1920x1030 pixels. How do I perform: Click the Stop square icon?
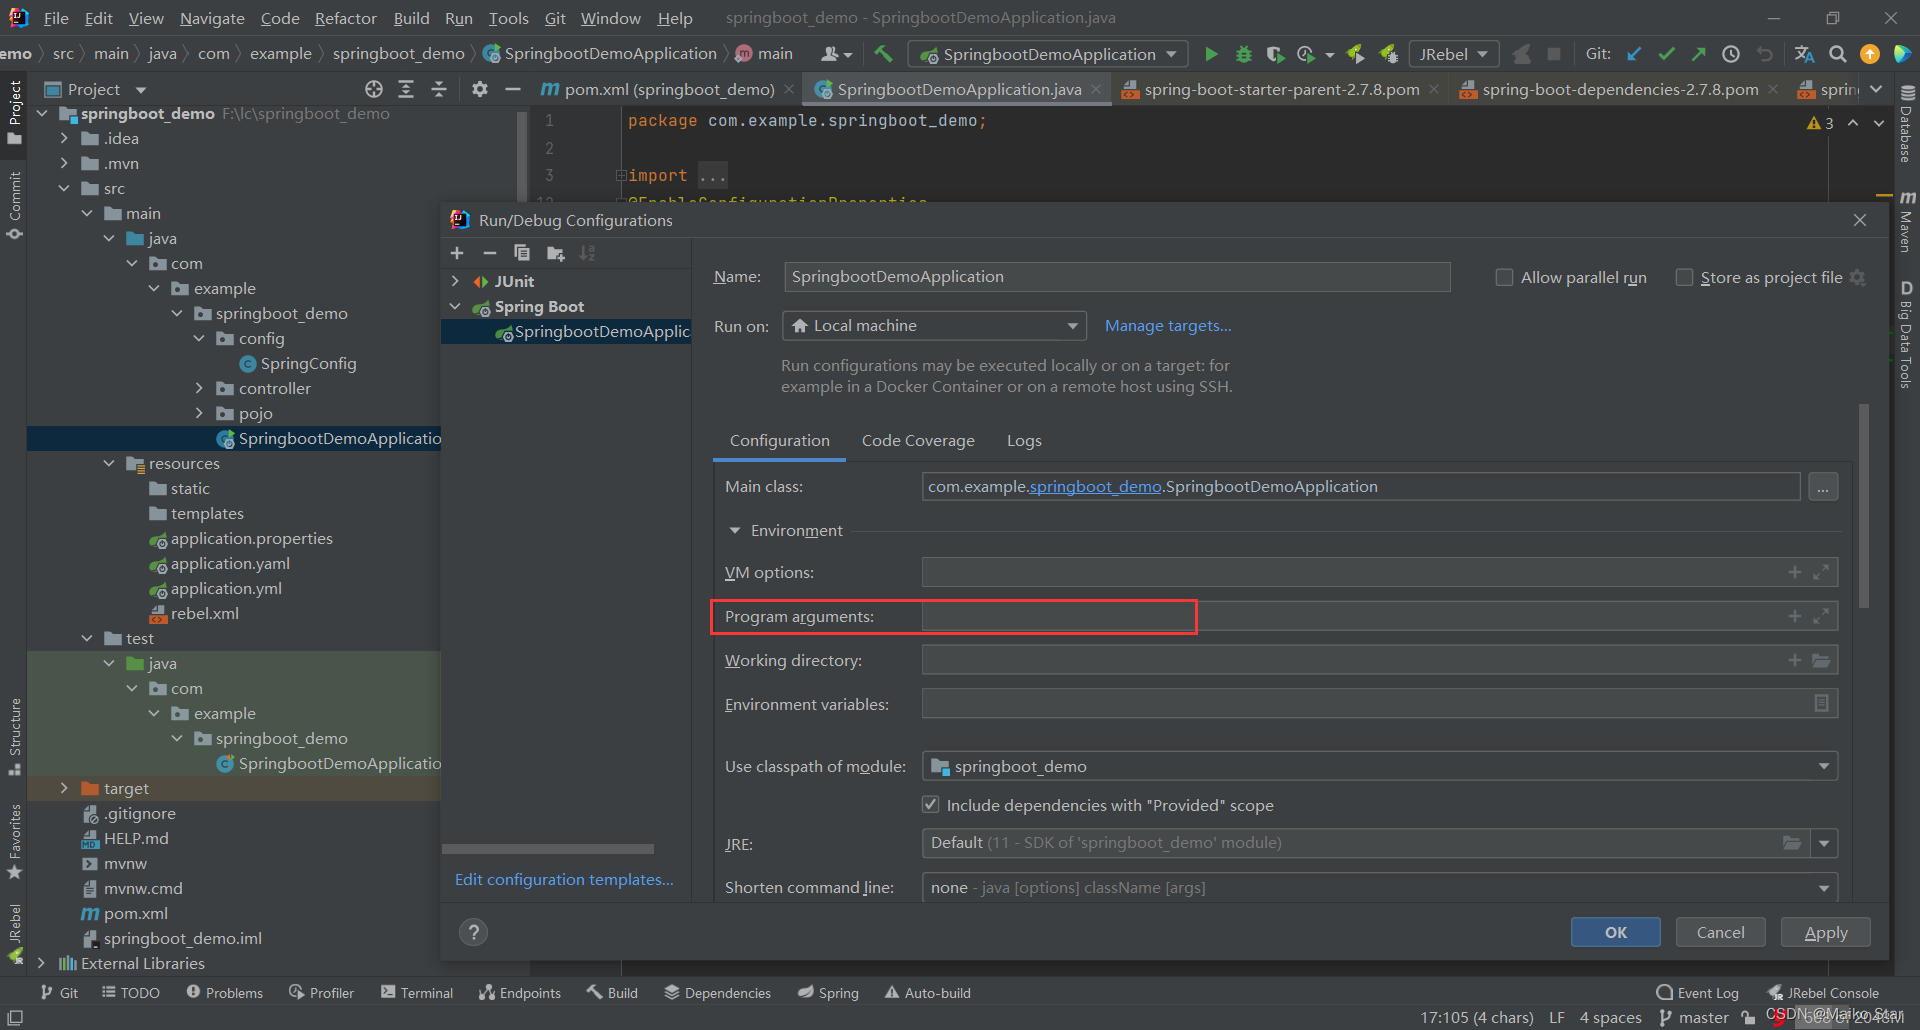point(1554,54)
